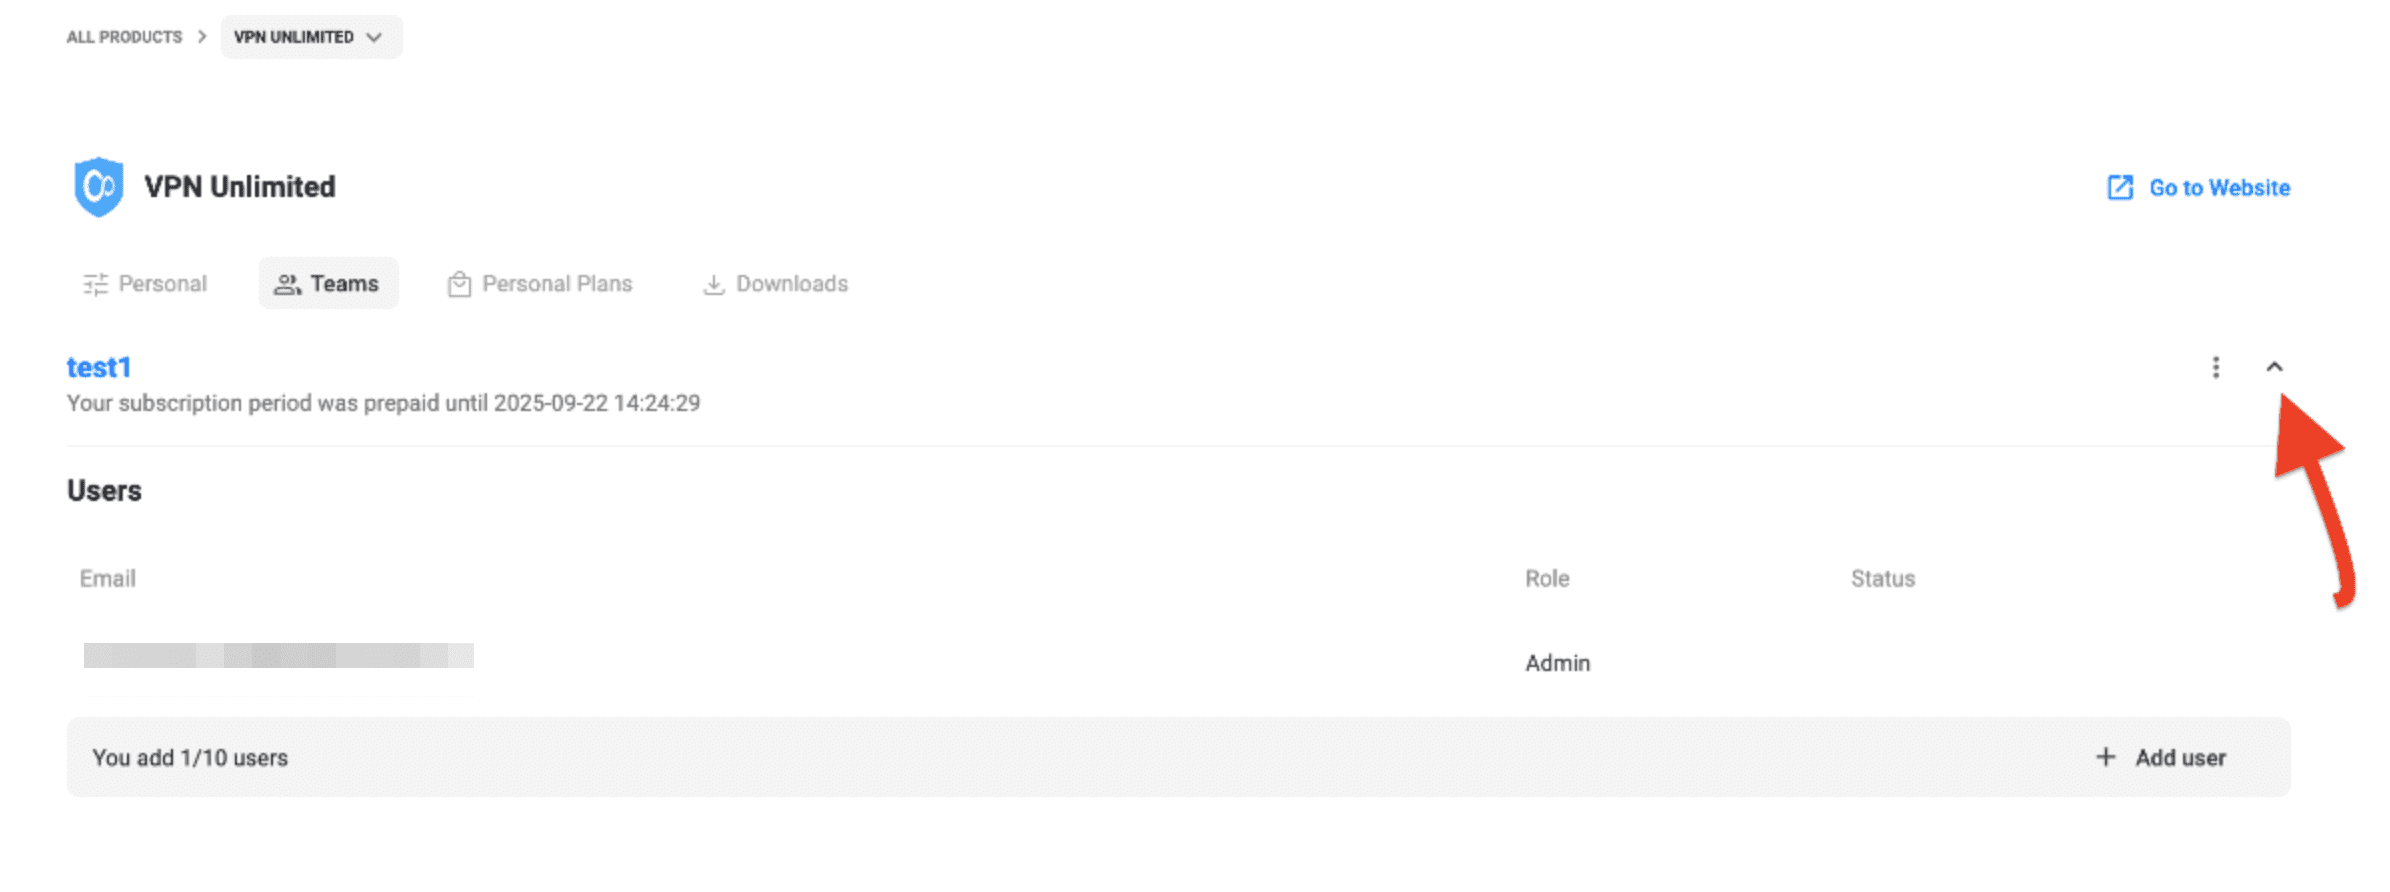The width and height of the screenshot is (2390, 892).
Task: Open the test1 team name link
Action: click(x=99, y=368)
